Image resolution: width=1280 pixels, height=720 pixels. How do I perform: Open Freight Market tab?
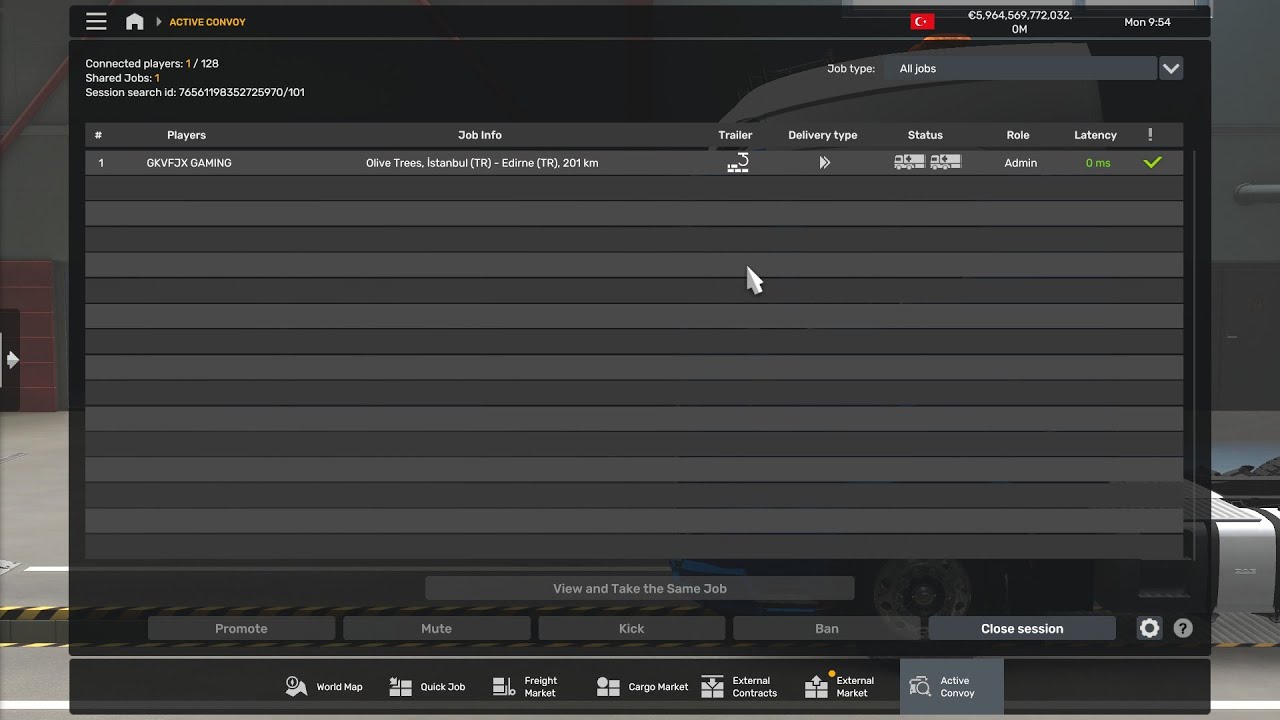click(x=526, y=687)
